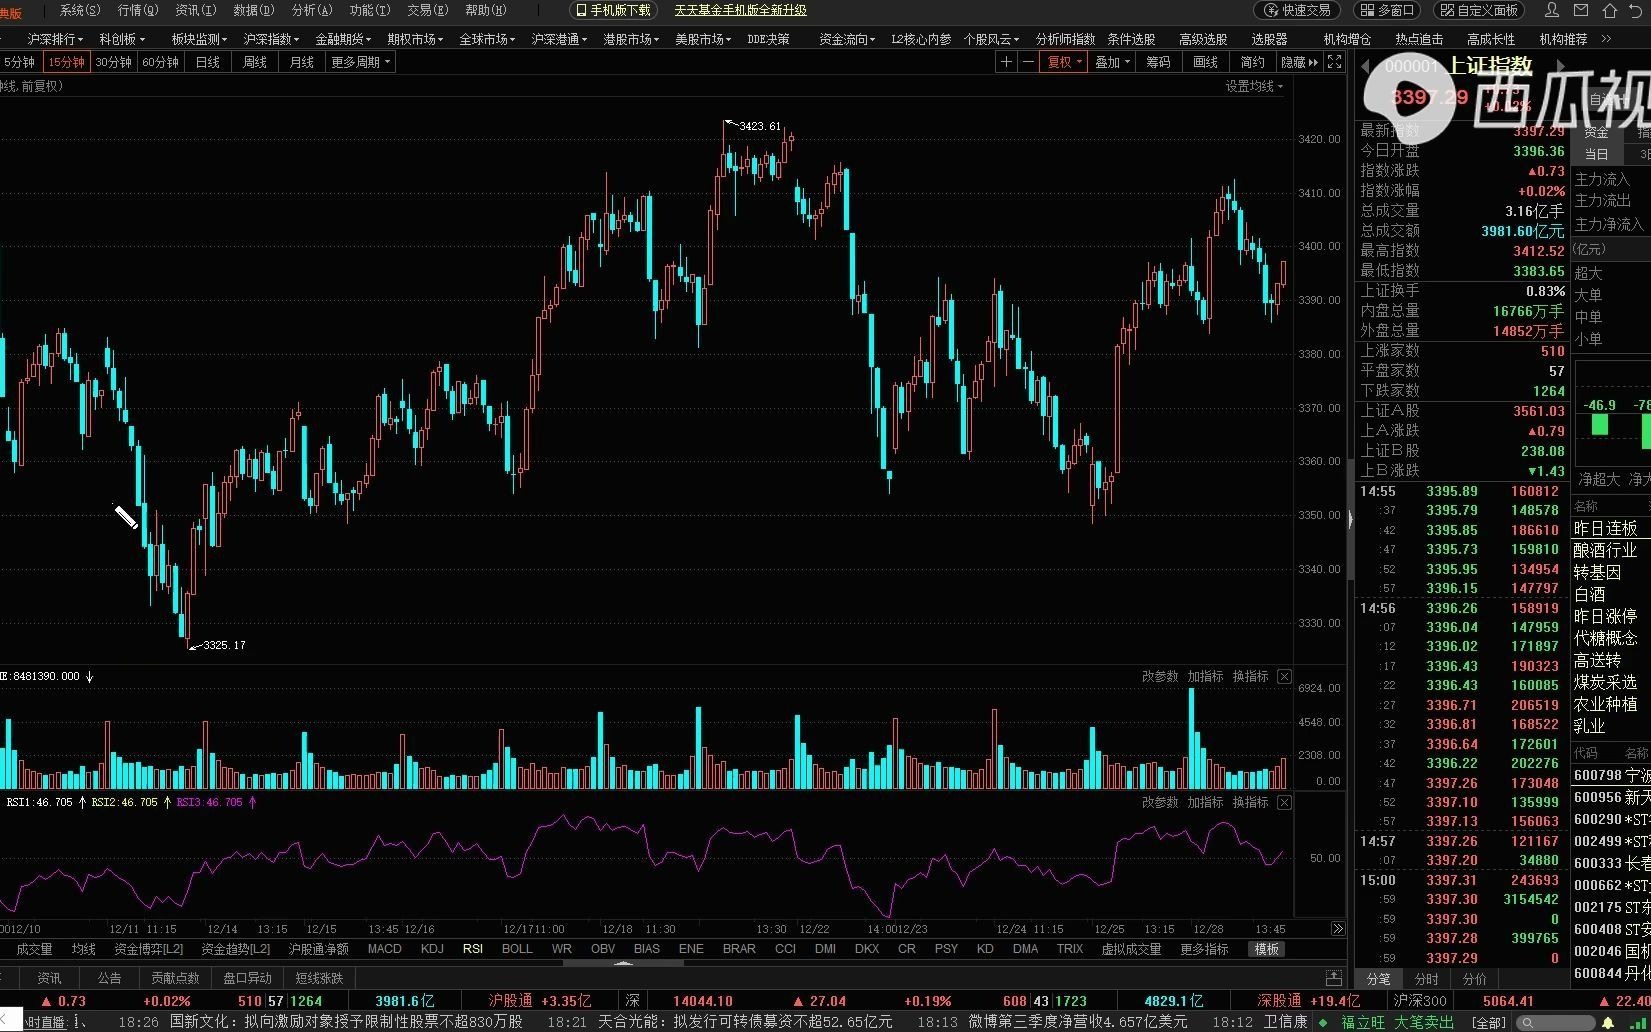Toggle fullscreen chart icon
The width and height of the screenshot is (1651, 1032).
(1334, 62)
